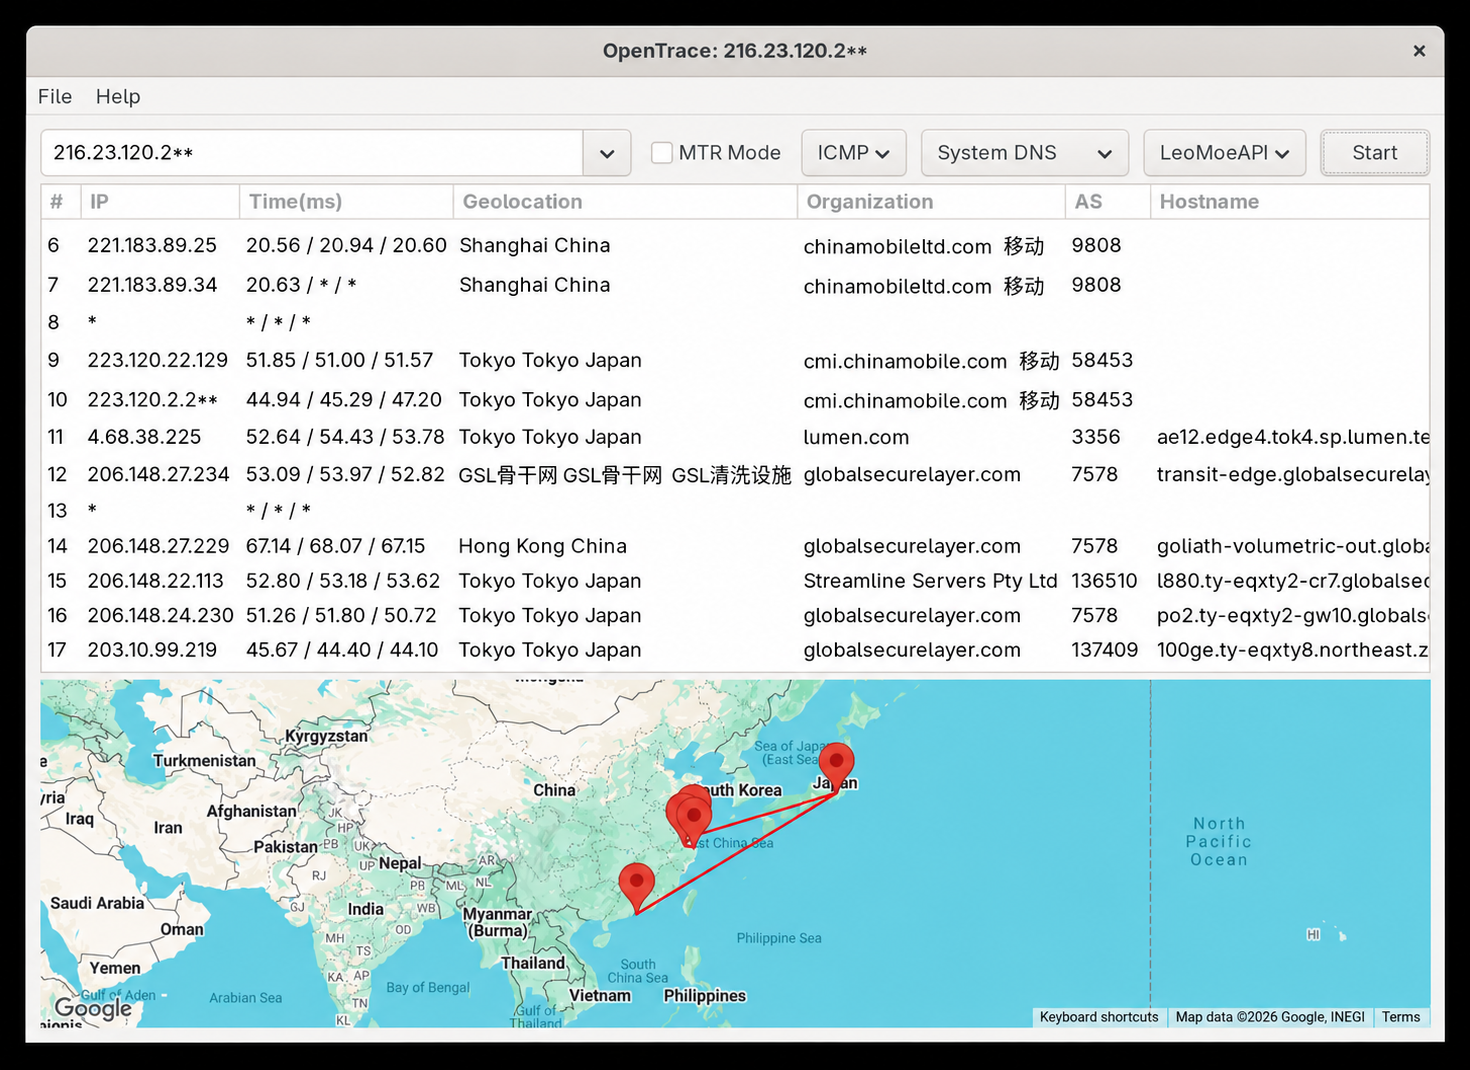Select hop 7 IP 221.183.89.34
1470x1070 pixels.
[x=152, y=285]
